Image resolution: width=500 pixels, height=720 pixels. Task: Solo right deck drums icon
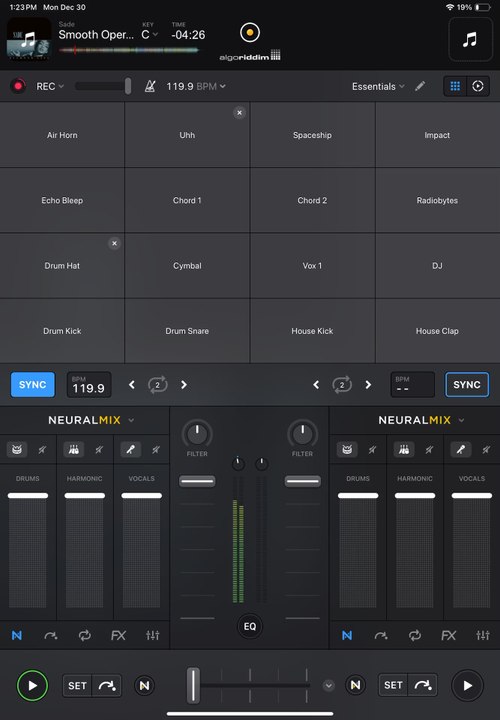pos(347,450)
